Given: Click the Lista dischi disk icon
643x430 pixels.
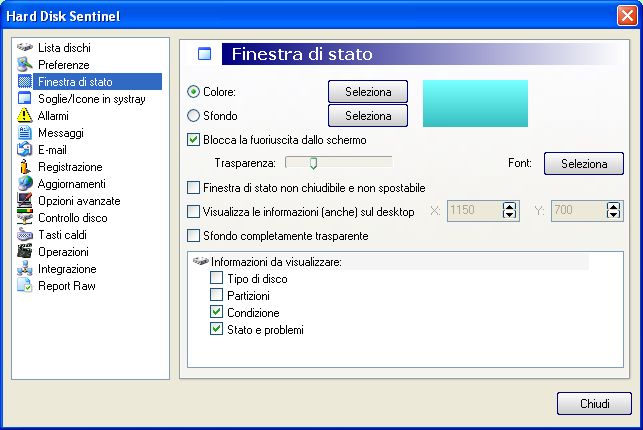Looking at the screenshot, I should click(25, 48).
